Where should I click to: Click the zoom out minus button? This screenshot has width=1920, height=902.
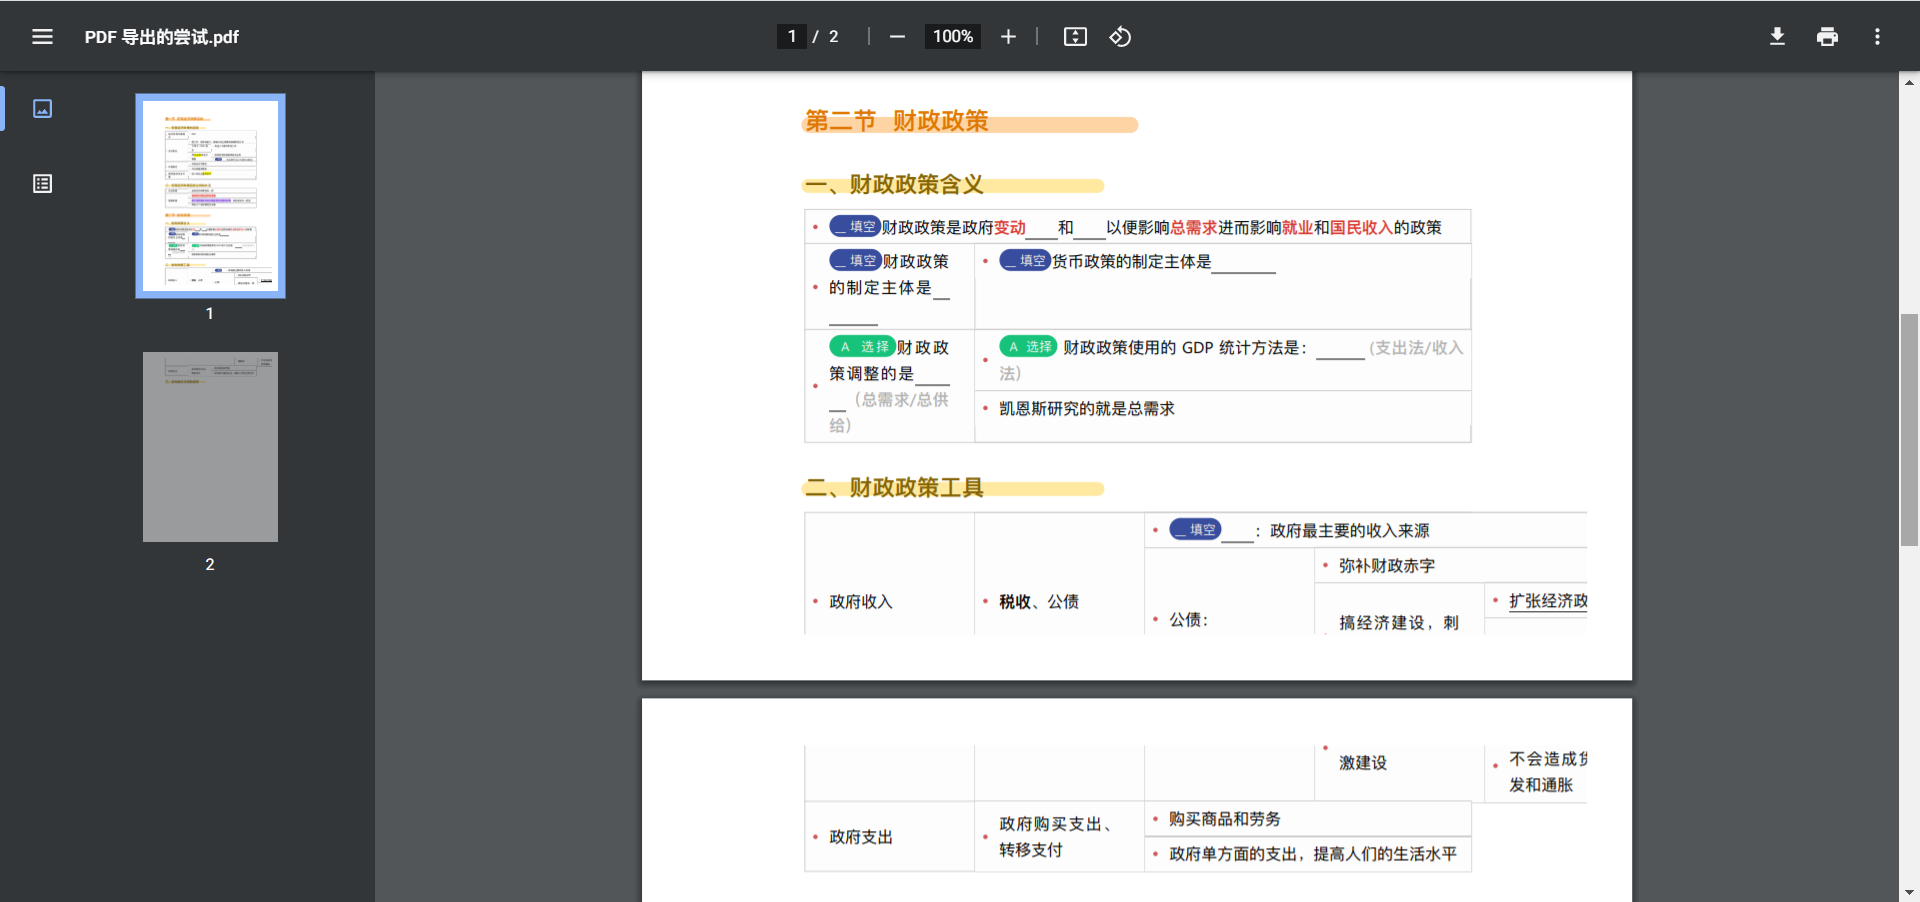coord(897,37)
